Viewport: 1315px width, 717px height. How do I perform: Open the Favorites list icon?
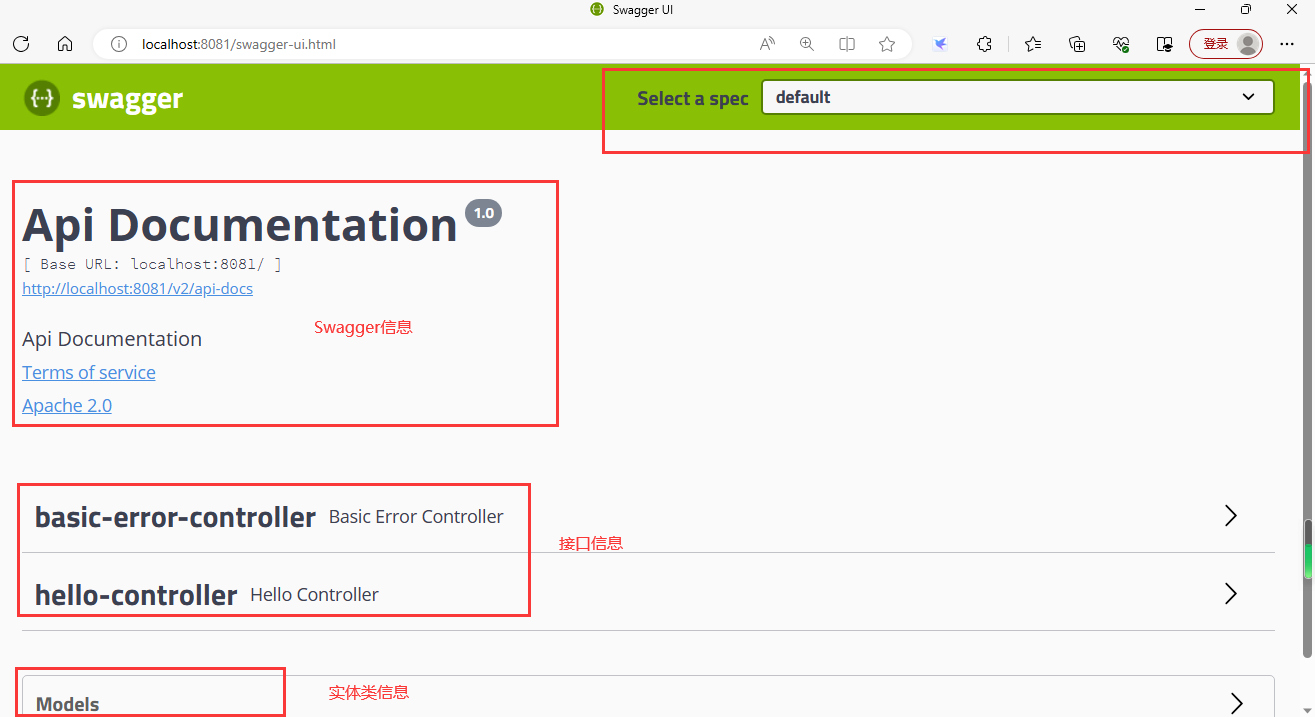pos(1033,44)
